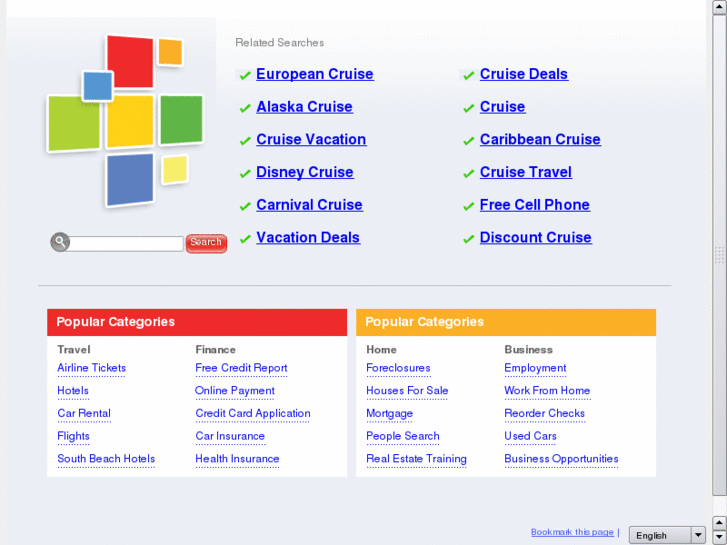
Task: Open the plain Cruise related search
Action: tap(503, 107)
